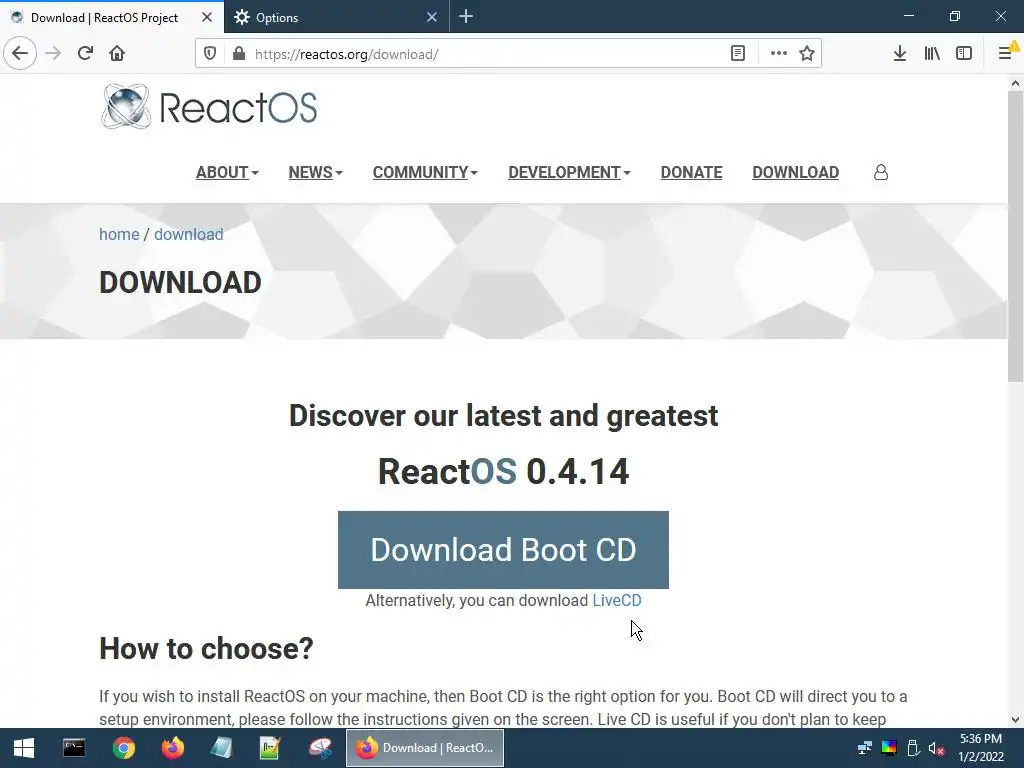Expand the ABOUT dropdown menu
1024x768 pixels.
click(227, 172)
